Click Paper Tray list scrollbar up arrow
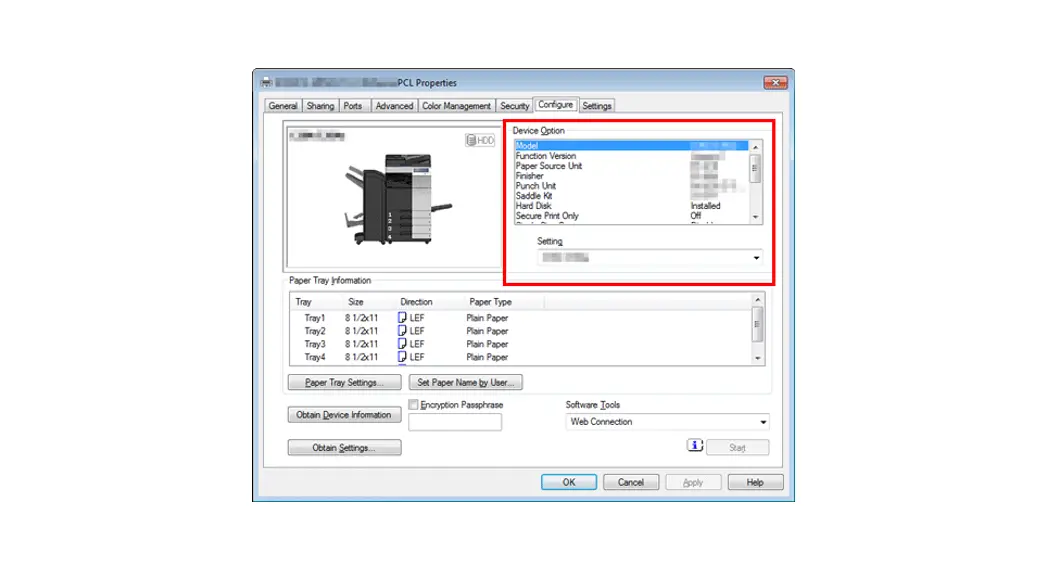 pos(758,300)
